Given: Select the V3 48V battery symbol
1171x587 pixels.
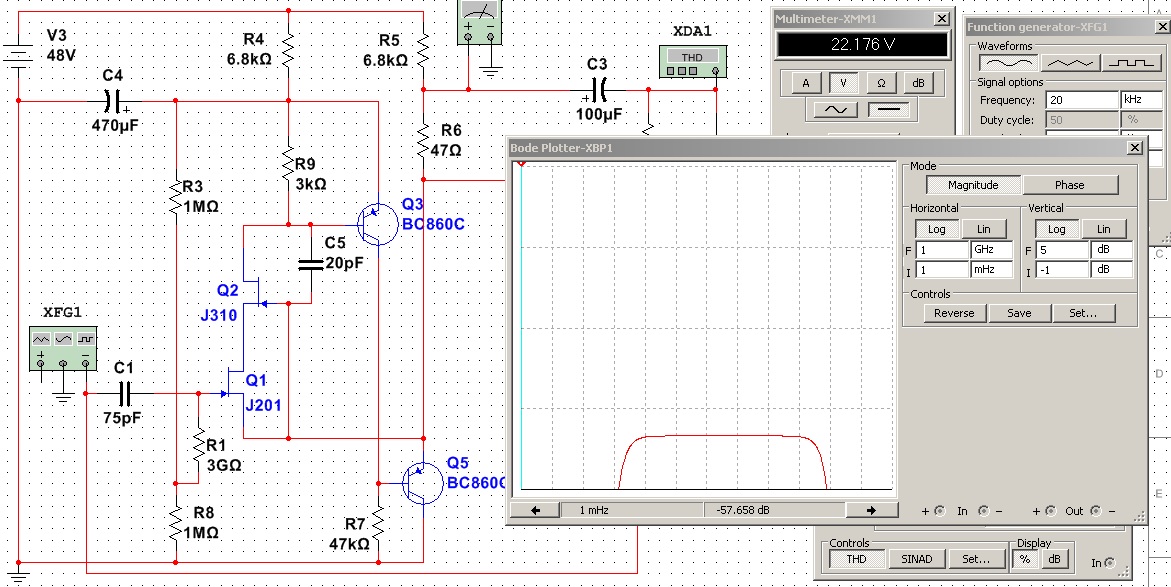Looking at the screenshot, I should (16, 57).
